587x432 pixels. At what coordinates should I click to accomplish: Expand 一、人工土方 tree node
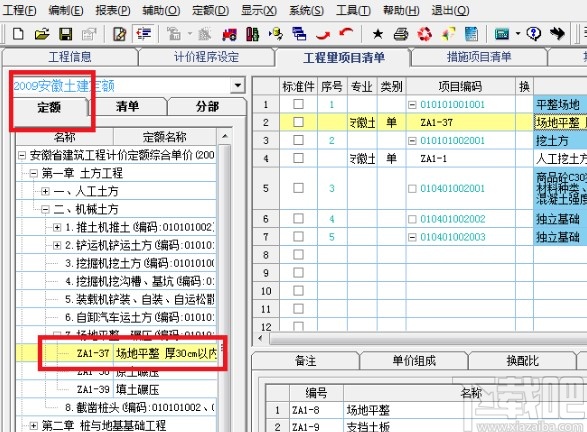45,191
